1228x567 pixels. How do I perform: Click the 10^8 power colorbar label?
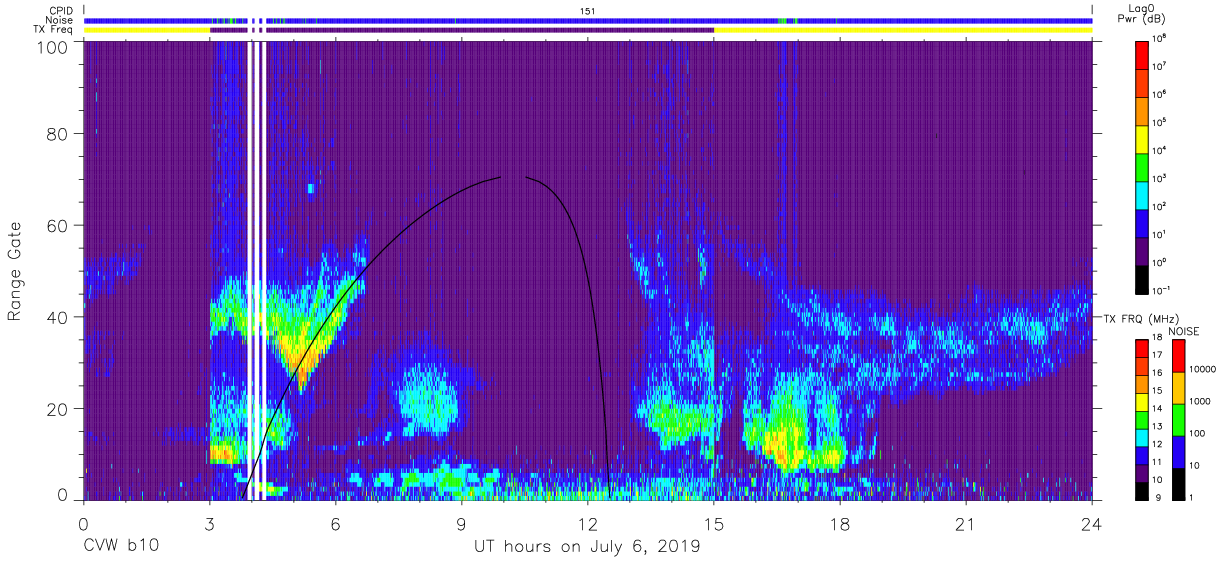tap(1161, 38)
